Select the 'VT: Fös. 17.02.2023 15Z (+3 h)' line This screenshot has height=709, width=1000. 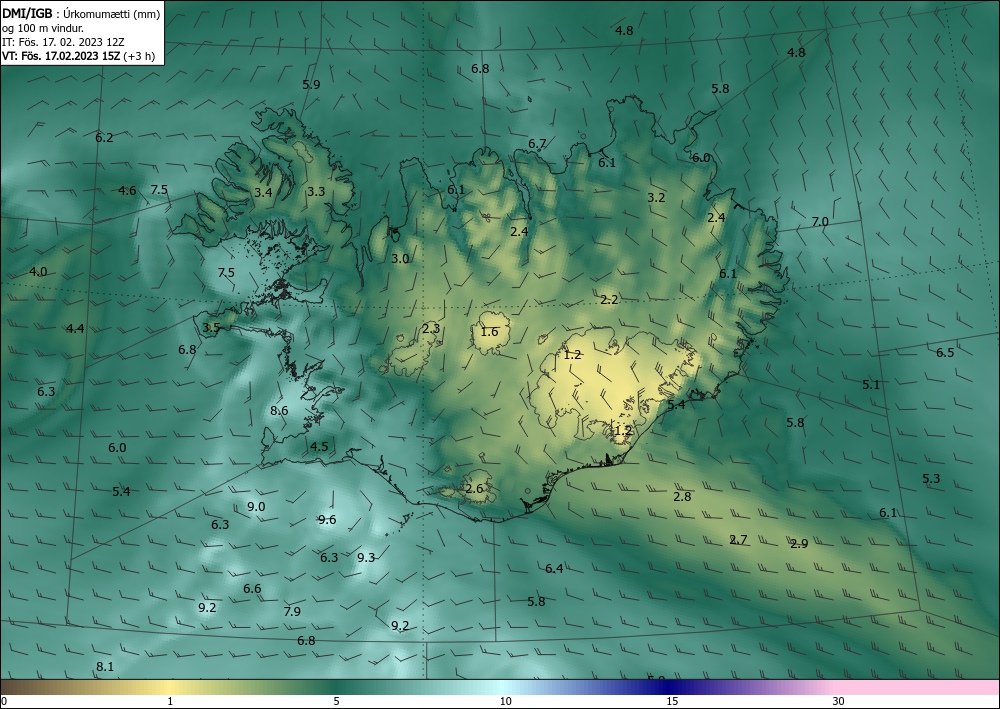point(78,56)
